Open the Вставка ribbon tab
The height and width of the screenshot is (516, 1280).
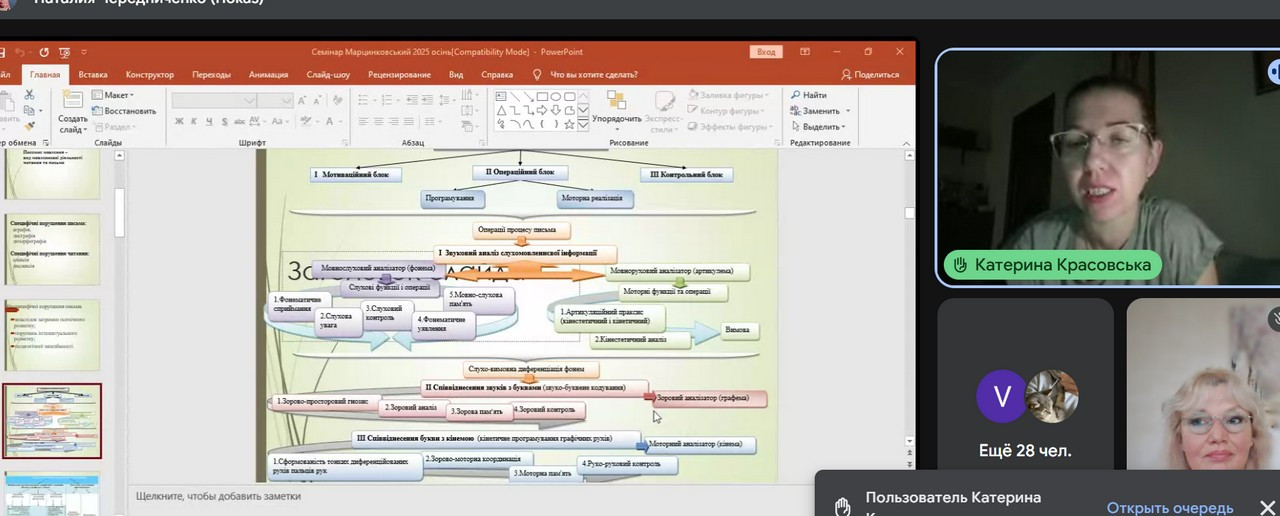[x=93, y=74]
